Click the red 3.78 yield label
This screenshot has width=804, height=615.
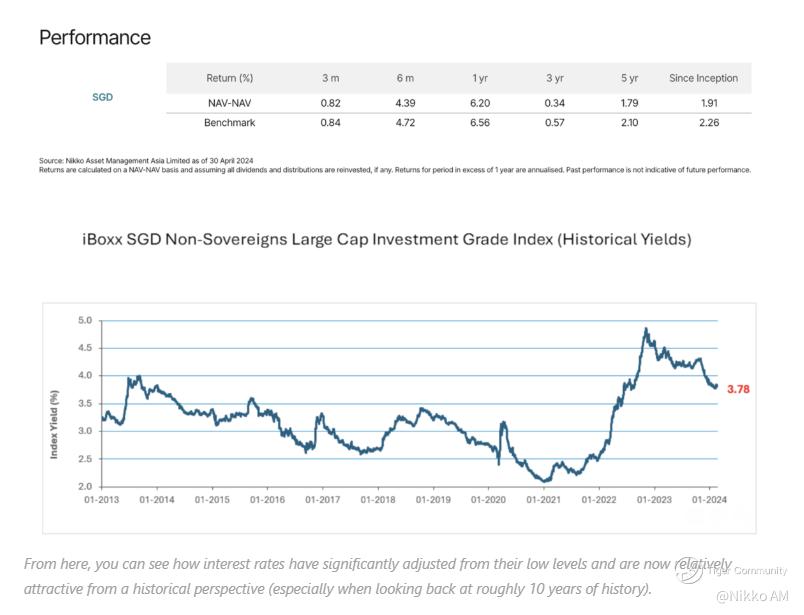(x=738, y=389)
